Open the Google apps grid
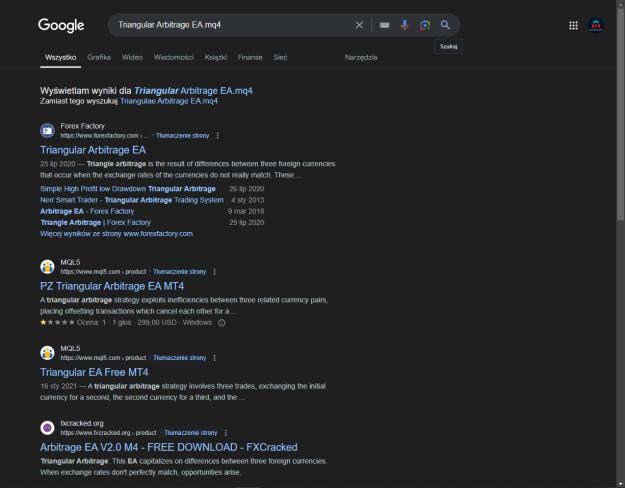 [x=573, y=26]
